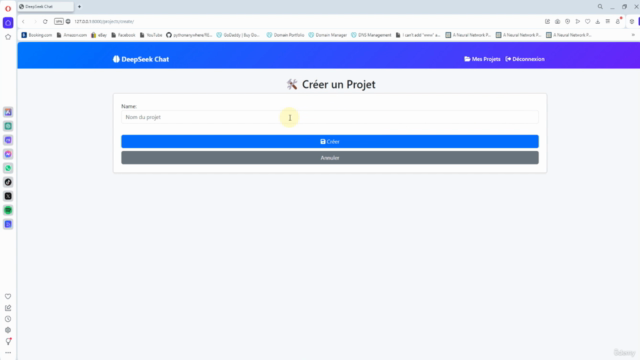Reload the page
This screenshot has width=640, height=360.
click(45, 22)
